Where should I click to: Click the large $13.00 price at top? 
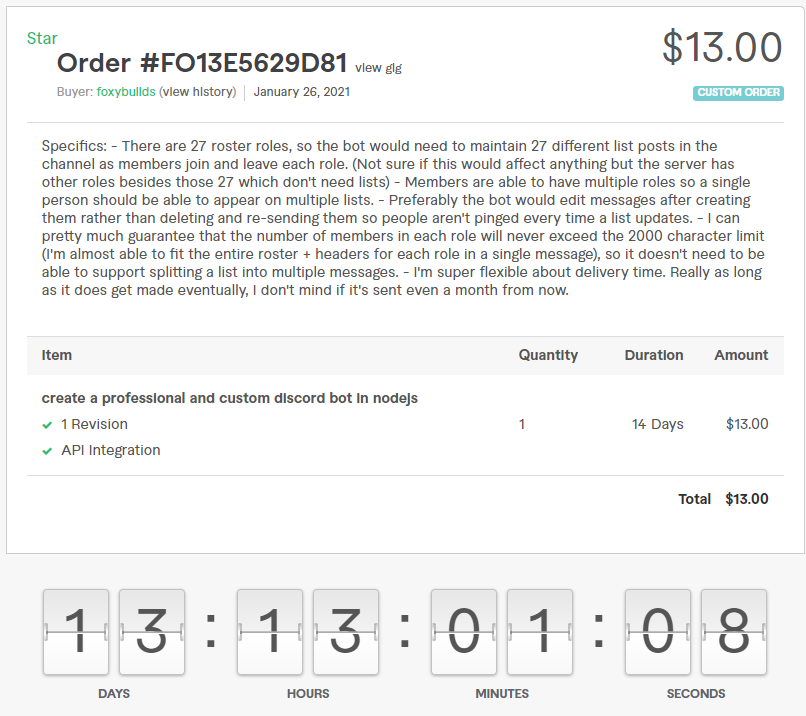coord(722,47)
